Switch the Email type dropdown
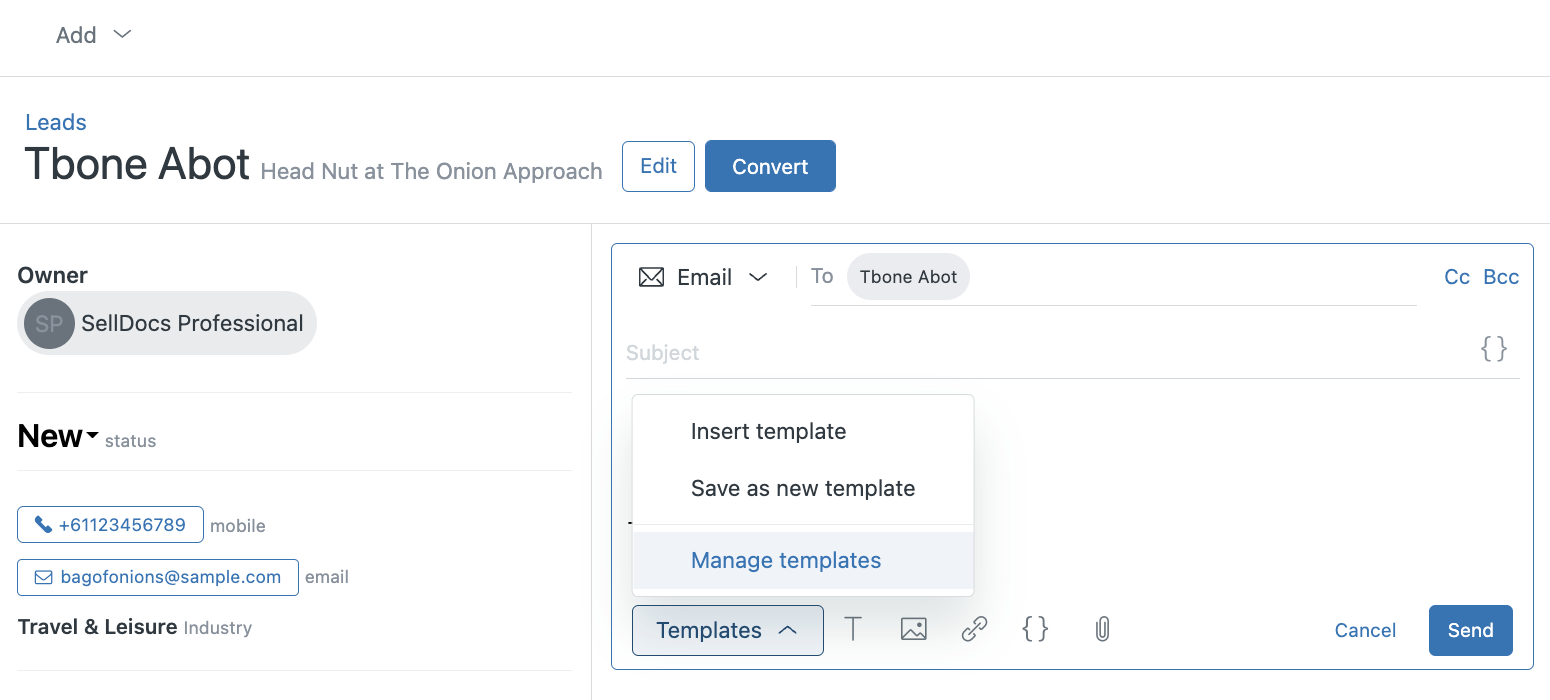Image resolution: width=1550 pixels, height=700 pixels. (703, 277)
